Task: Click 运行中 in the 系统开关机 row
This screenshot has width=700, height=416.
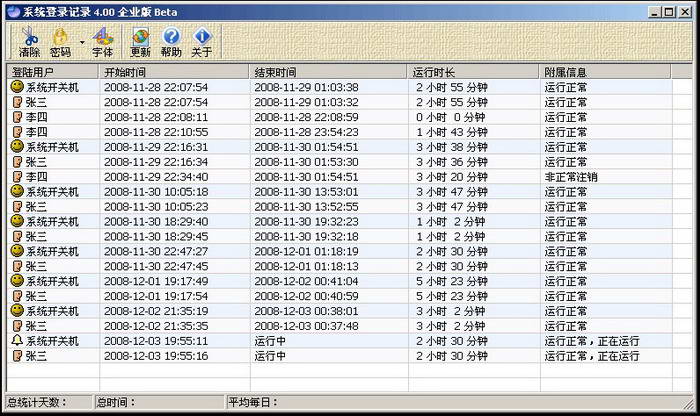Action: [270, 341]
